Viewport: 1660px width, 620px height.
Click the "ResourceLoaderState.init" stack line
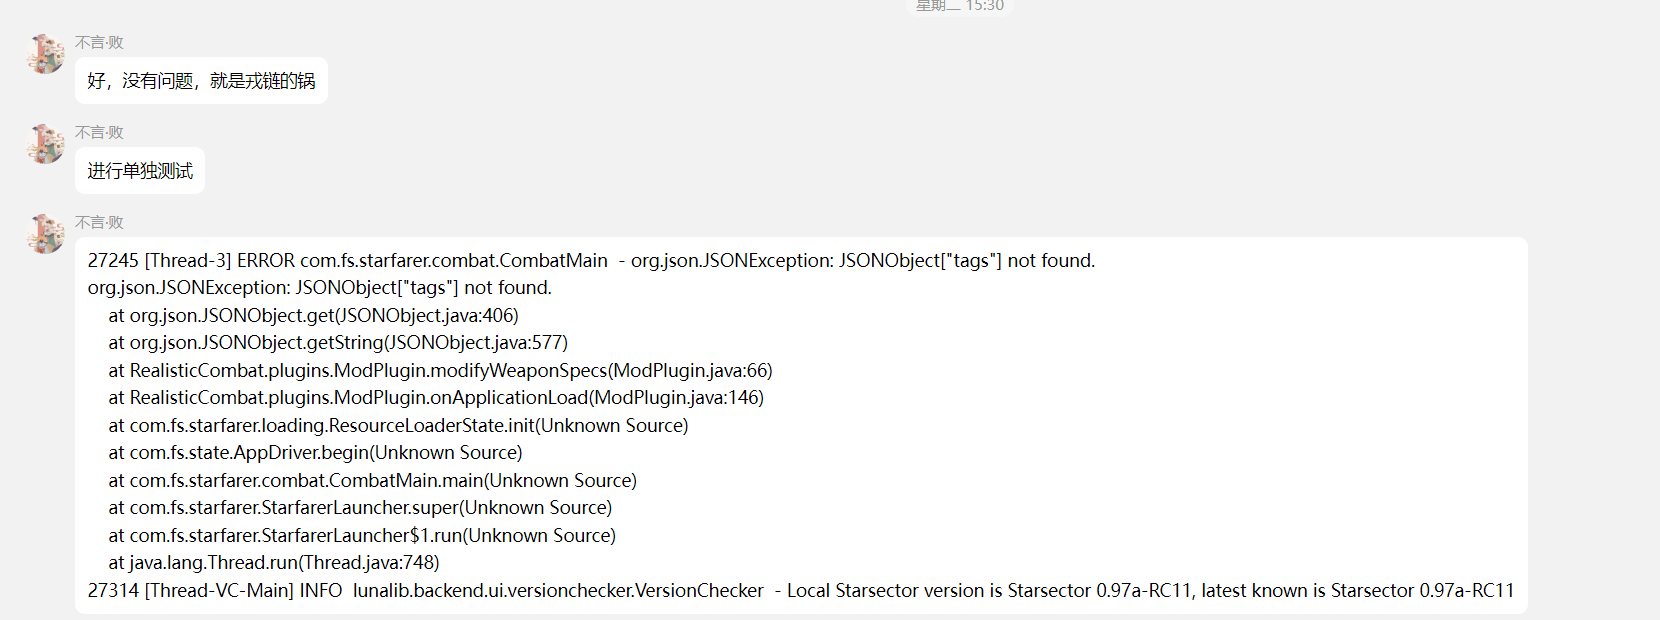tap(398, 426)
